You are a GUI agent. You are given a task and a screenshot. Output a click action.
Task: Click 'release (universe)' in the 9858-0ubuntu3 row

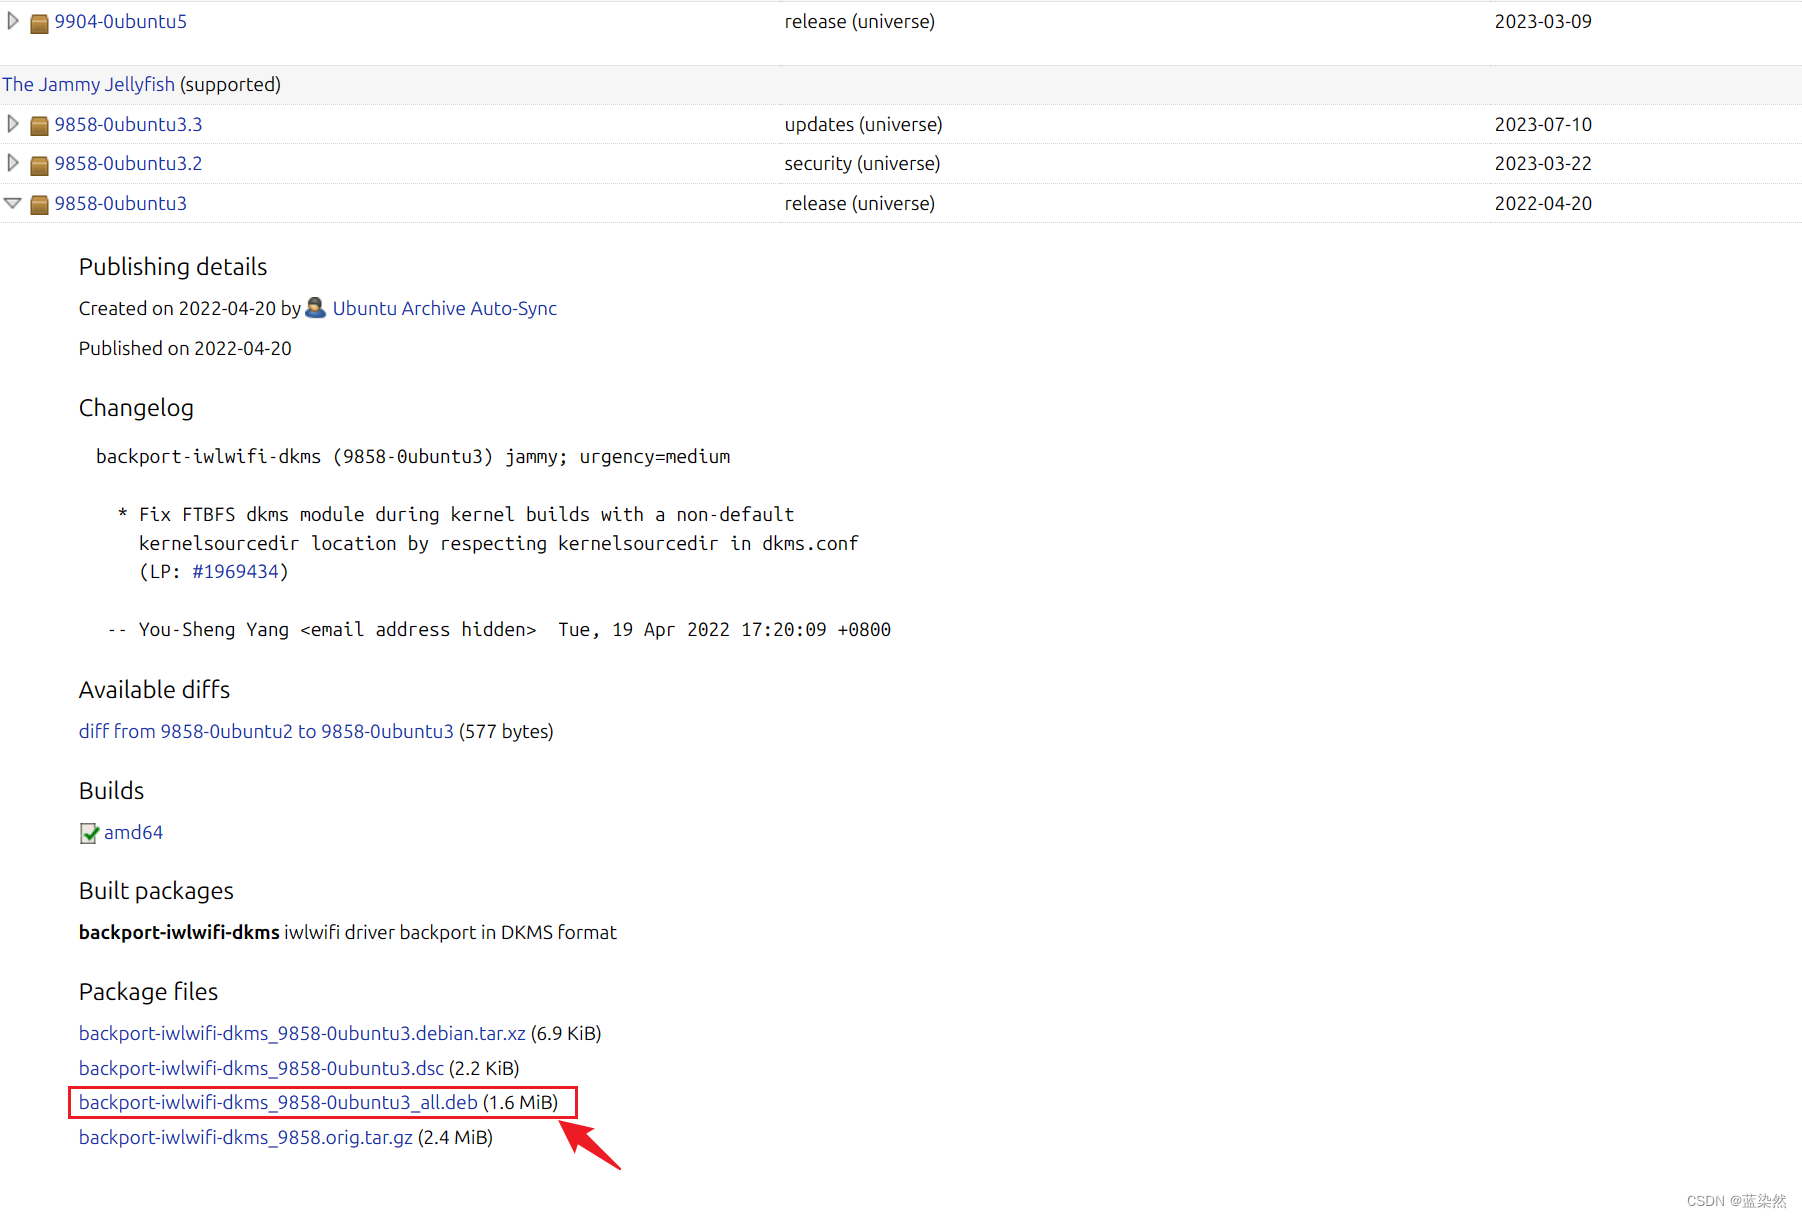point(860,203)
